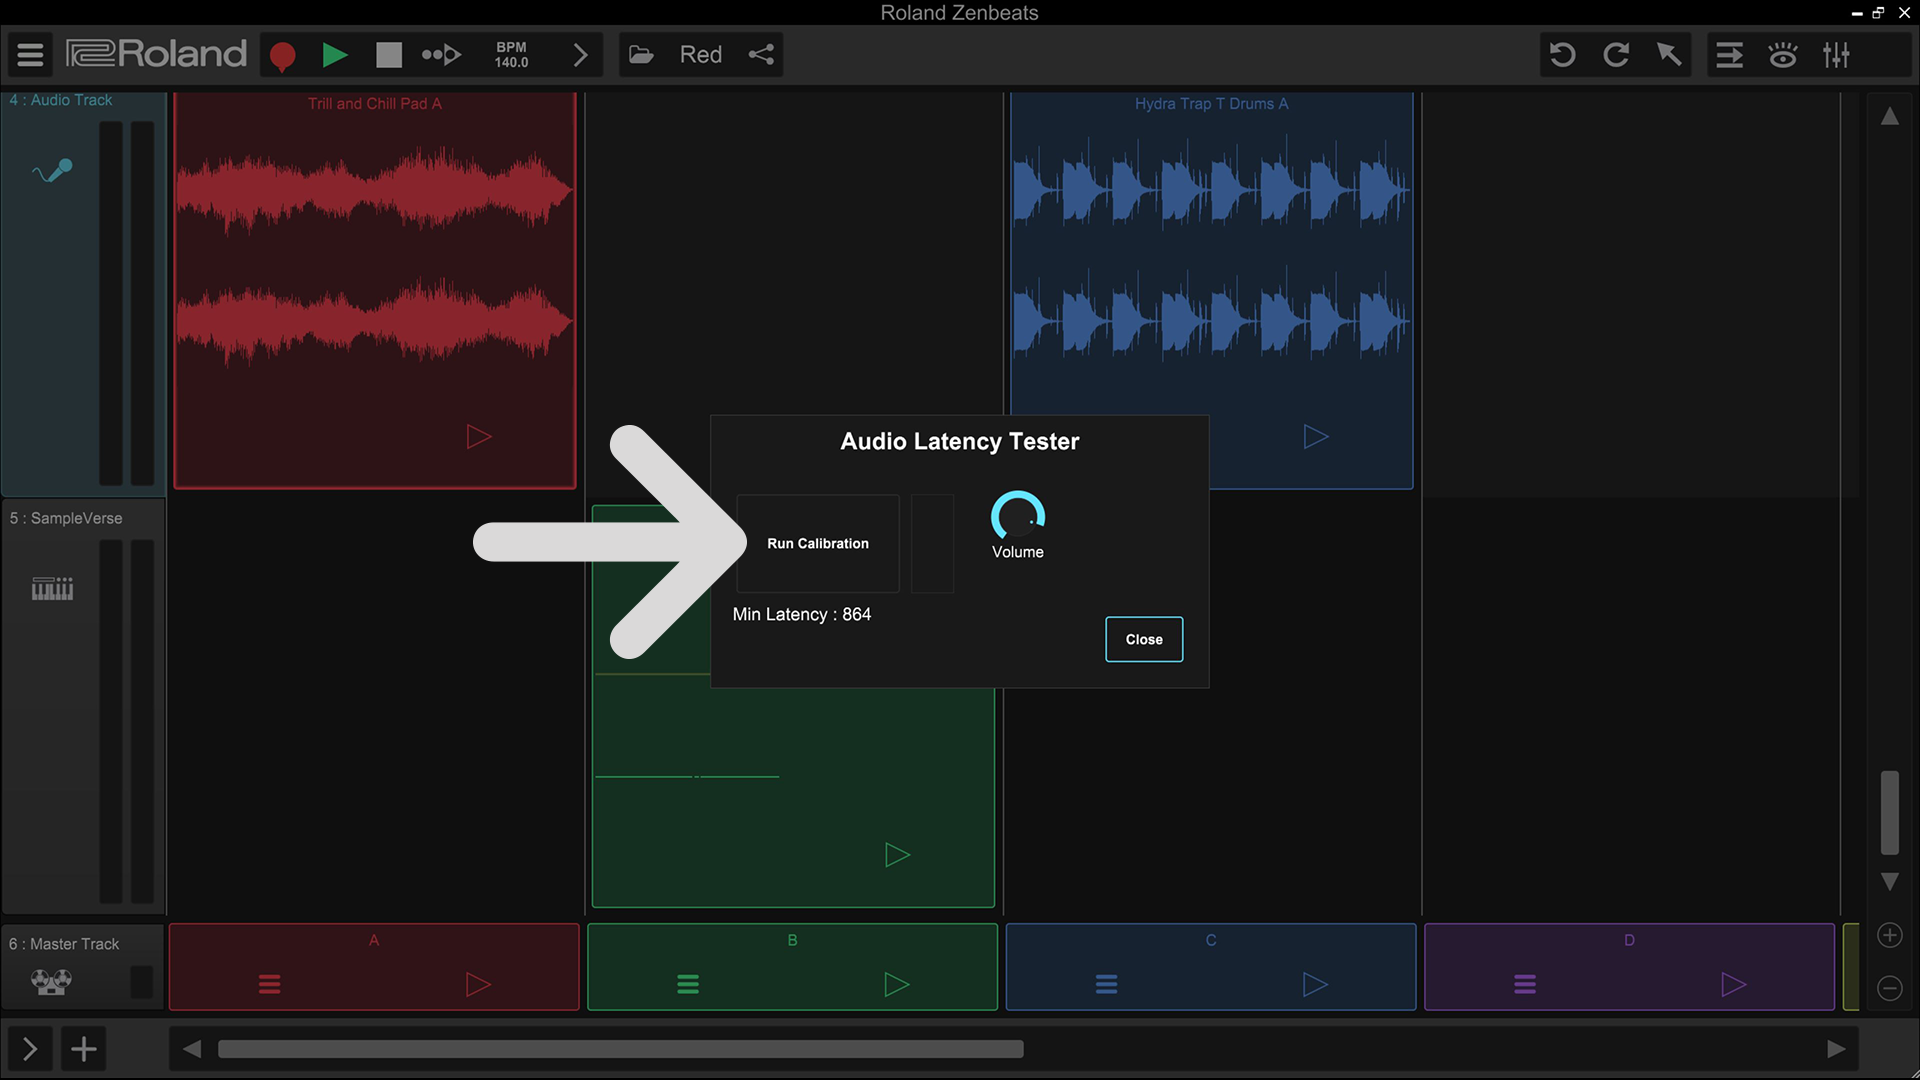Viewport: 1920px width, 1080px height.
Task: Click the red Record button
Action: [x=283, y=56]
